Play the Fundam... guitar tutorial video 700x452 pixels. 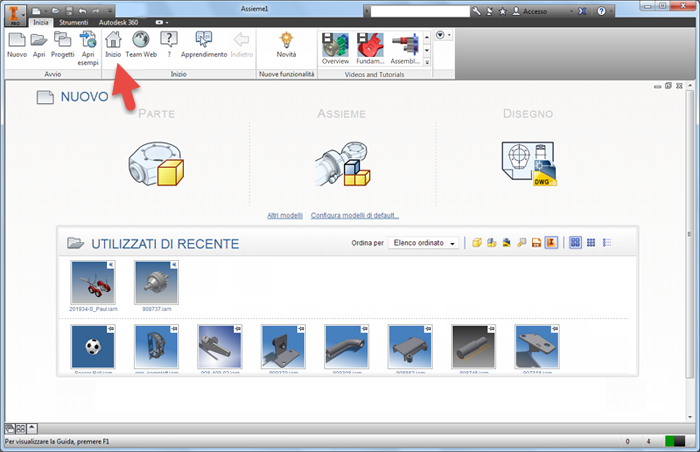pos(370,48)
